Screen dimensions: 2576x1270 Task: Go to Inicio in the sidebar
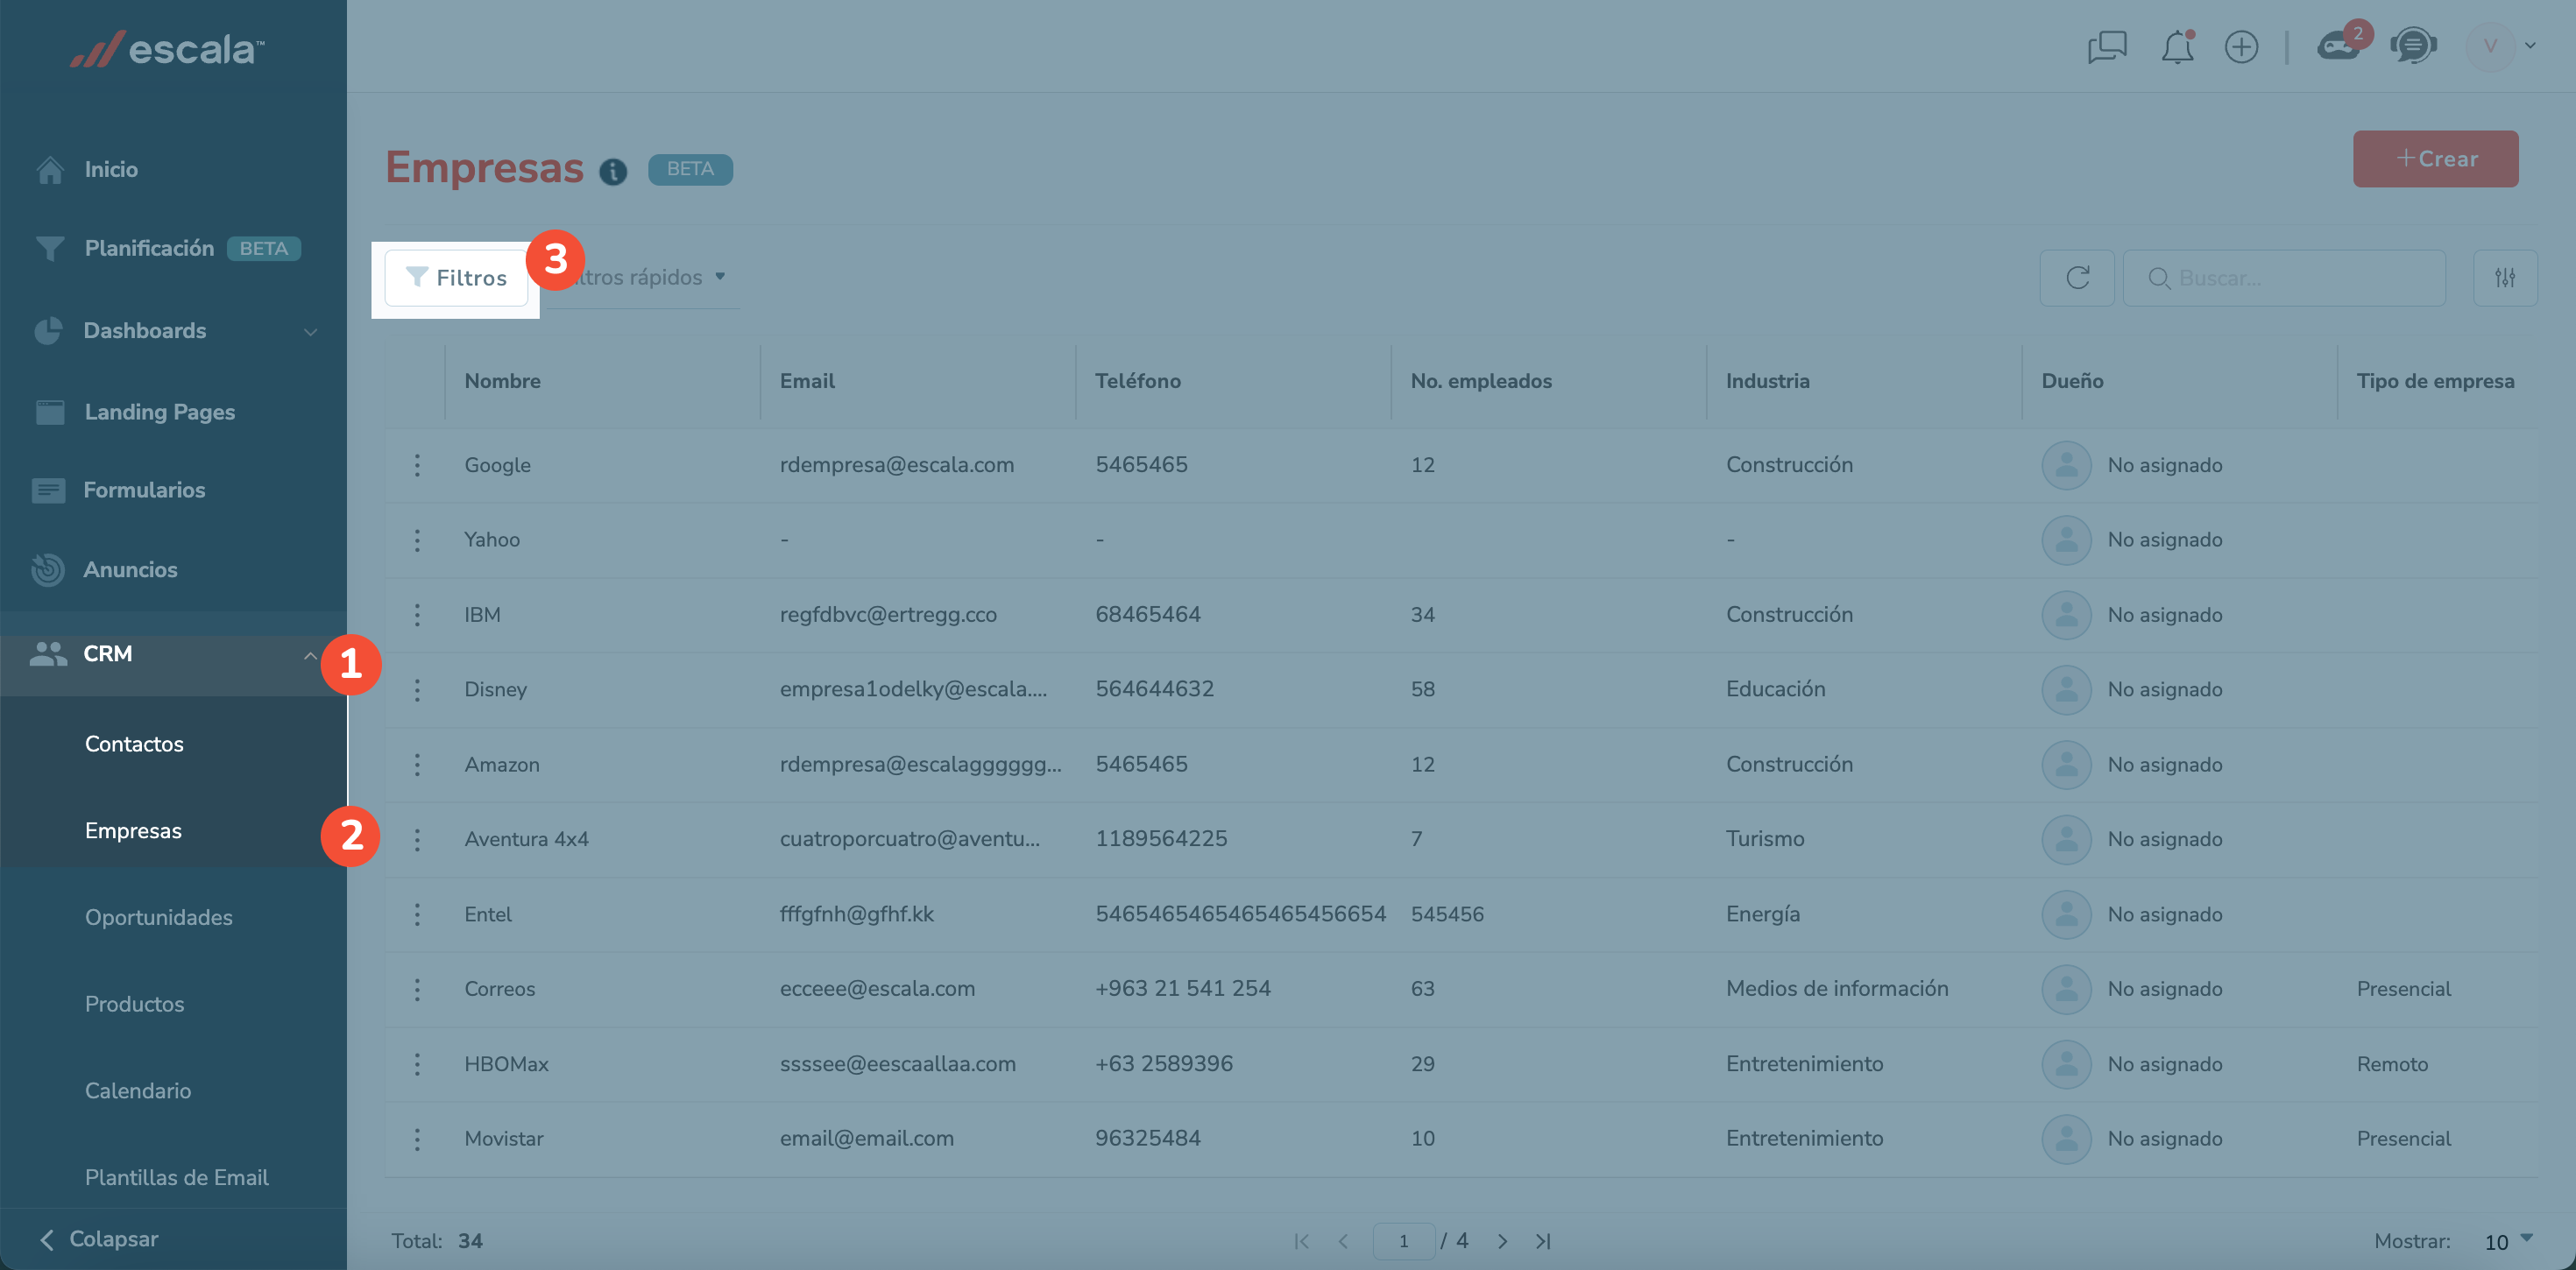[x=111, y=170]
